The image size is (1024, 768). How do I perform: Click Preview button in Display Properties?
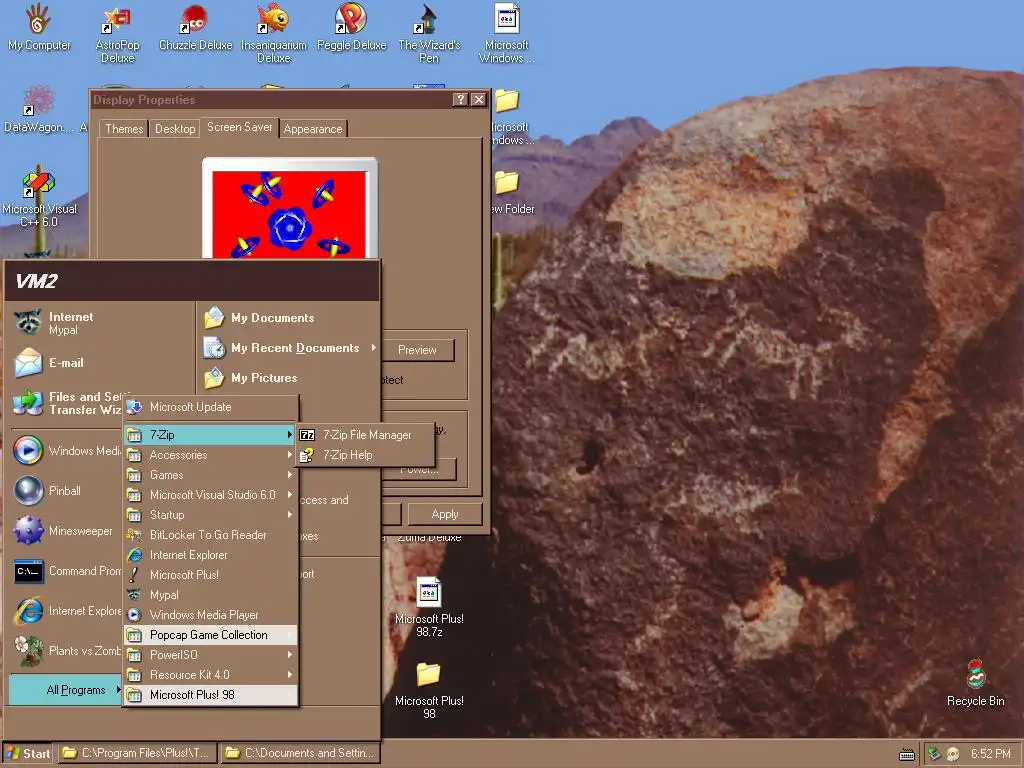tap(417, 350)
